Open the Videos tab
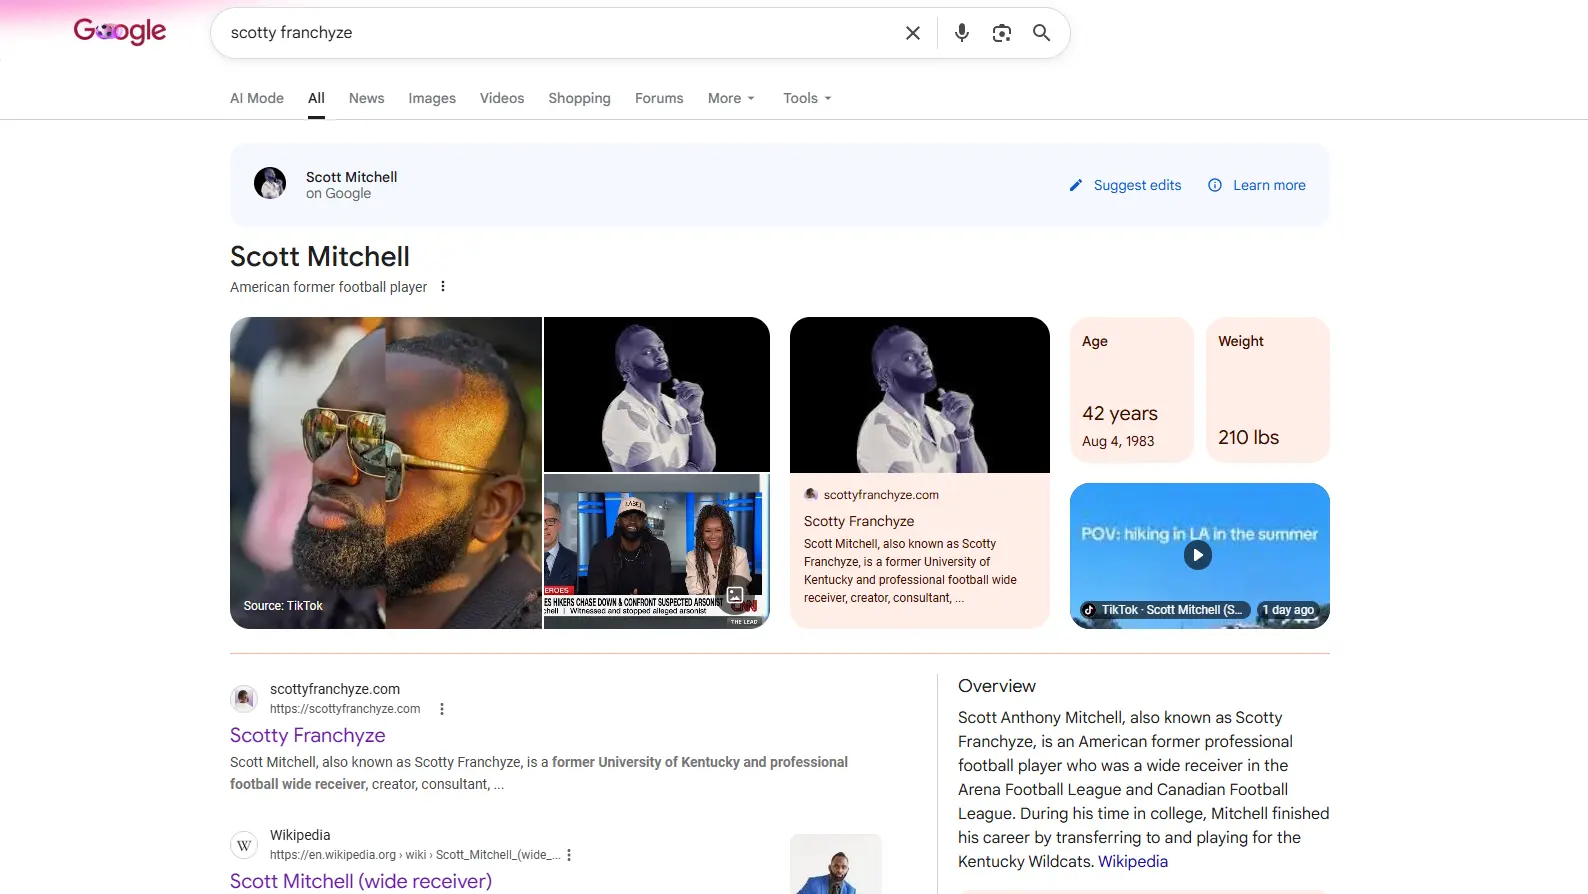Image resolution: width=1588 pixels, height=894 pixels. (x=502, y=98)
